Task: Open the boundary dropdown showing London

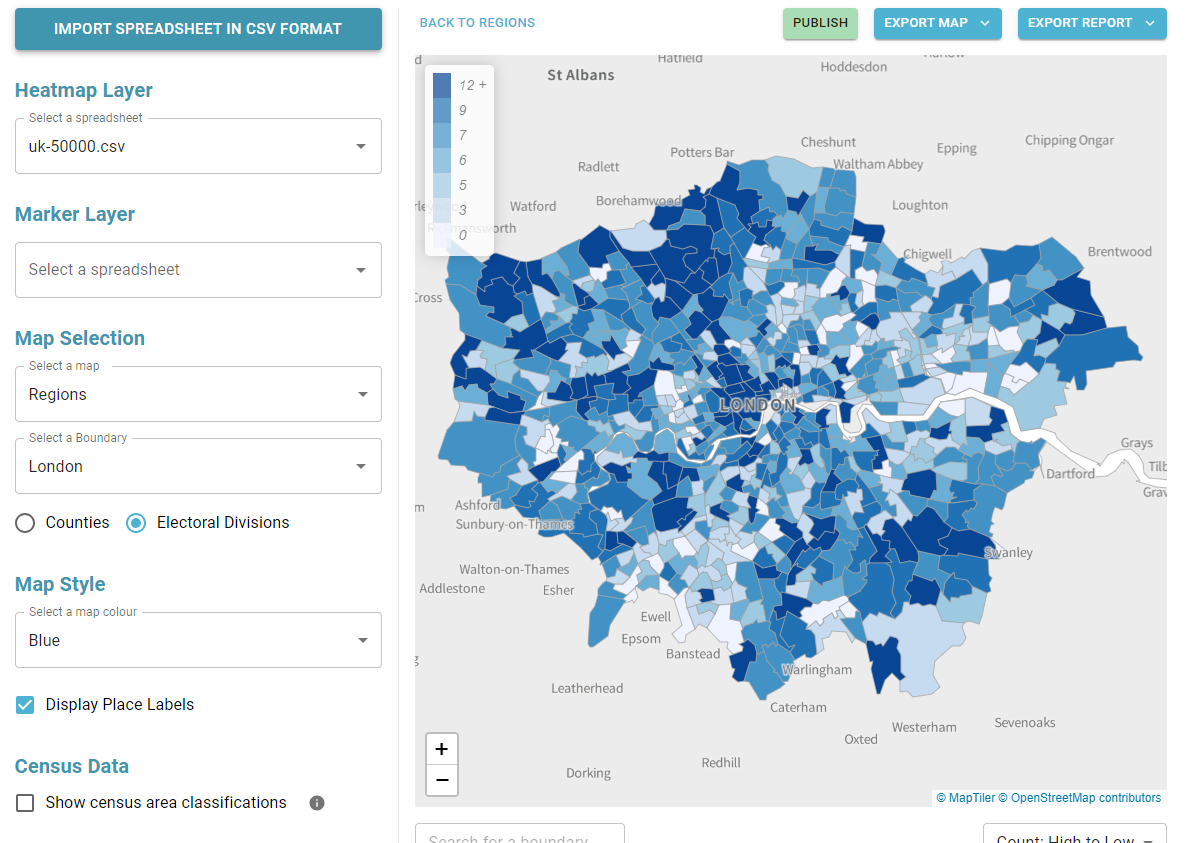Action: (198, 465)
